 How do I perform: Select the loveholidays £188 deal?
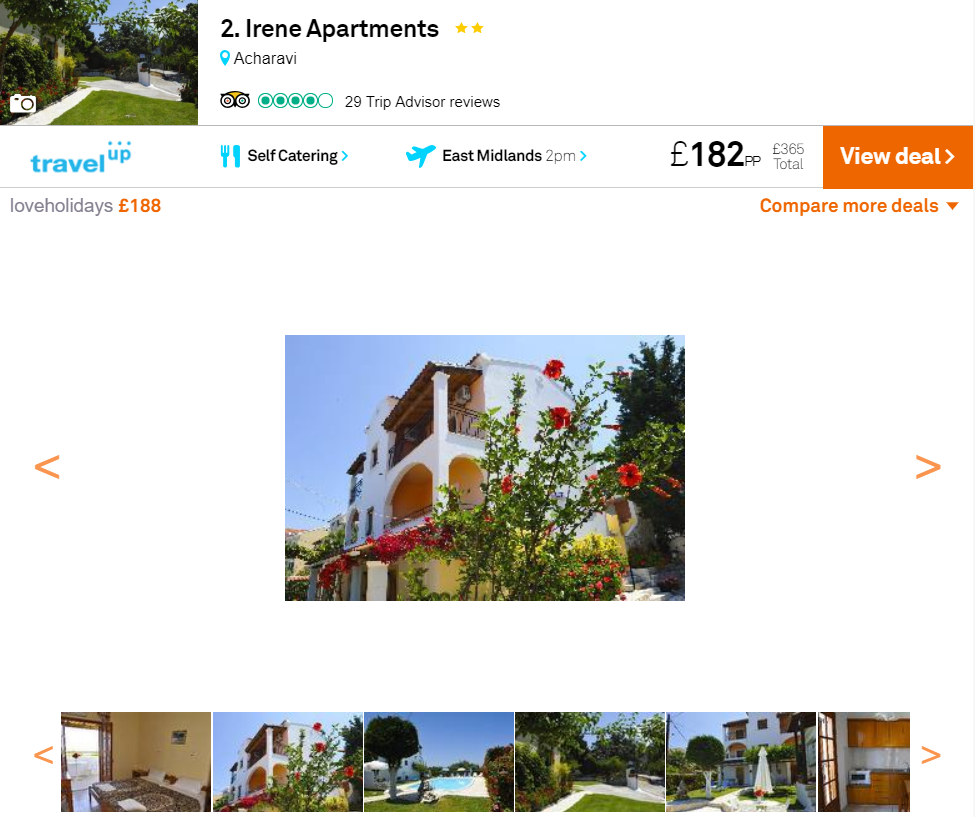[85, 206]
